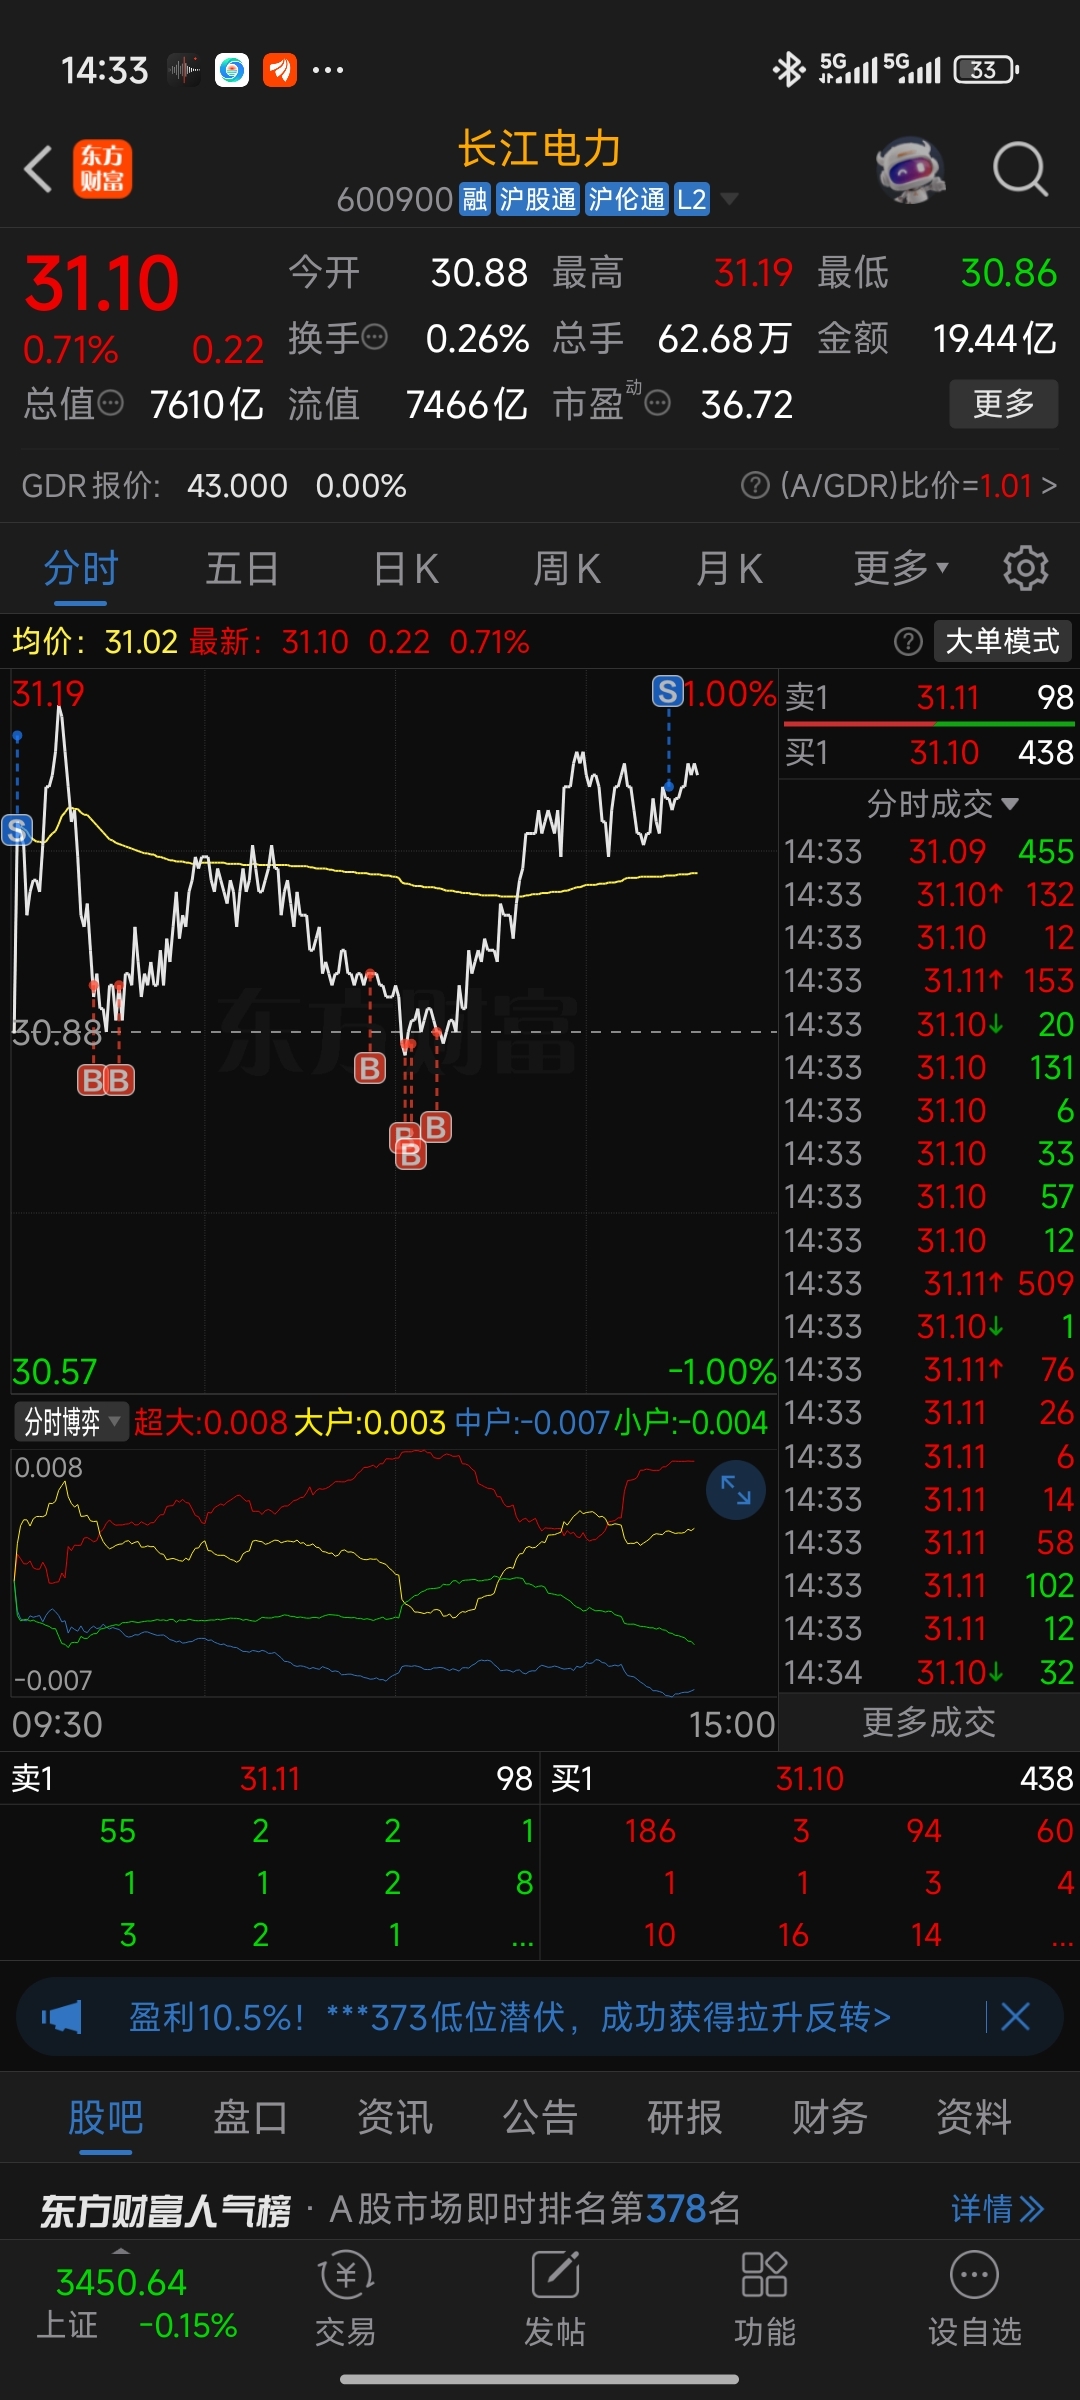Open the 资料 tab
This screenshot has height=2400, width=1080.
coord(973,2117)
